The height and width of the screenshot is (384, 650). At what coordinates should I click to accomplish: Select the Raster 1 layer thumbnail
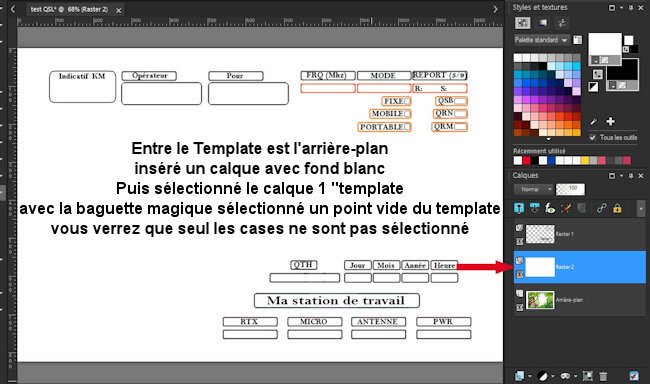click(x=540, y=234)
